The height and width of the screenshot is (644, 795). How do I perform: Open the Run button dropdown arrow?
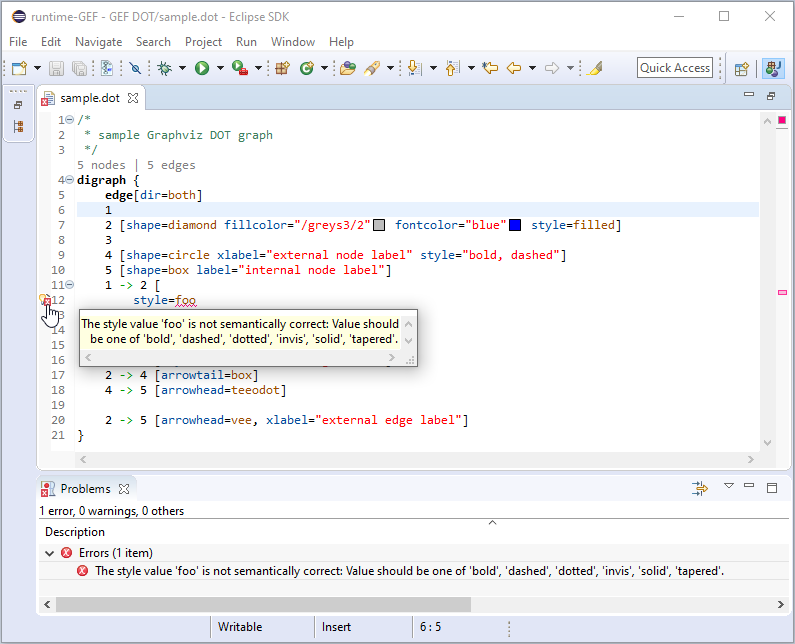coord(220,68)
